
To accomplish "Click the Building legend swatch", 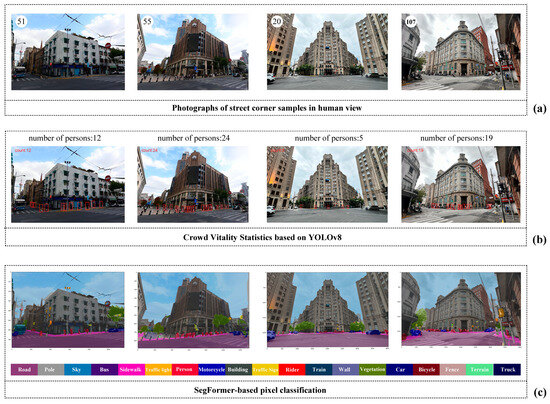I will [x=239, y=370].
